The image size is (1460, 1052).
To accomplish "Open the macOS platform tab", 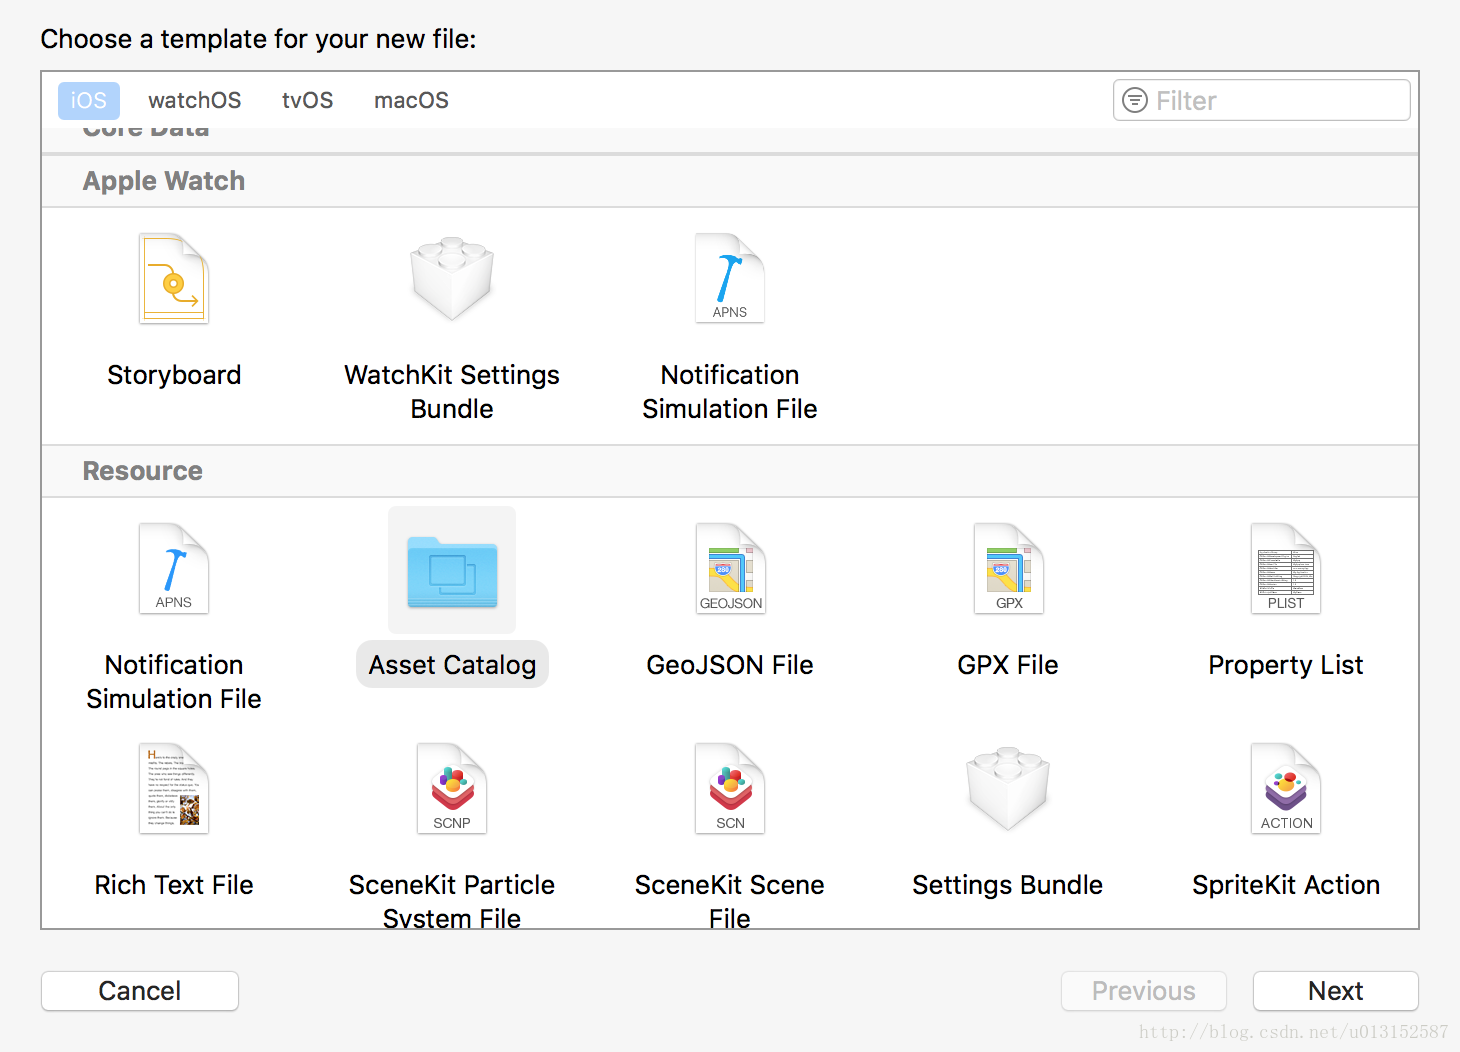I will coord(411,101).
